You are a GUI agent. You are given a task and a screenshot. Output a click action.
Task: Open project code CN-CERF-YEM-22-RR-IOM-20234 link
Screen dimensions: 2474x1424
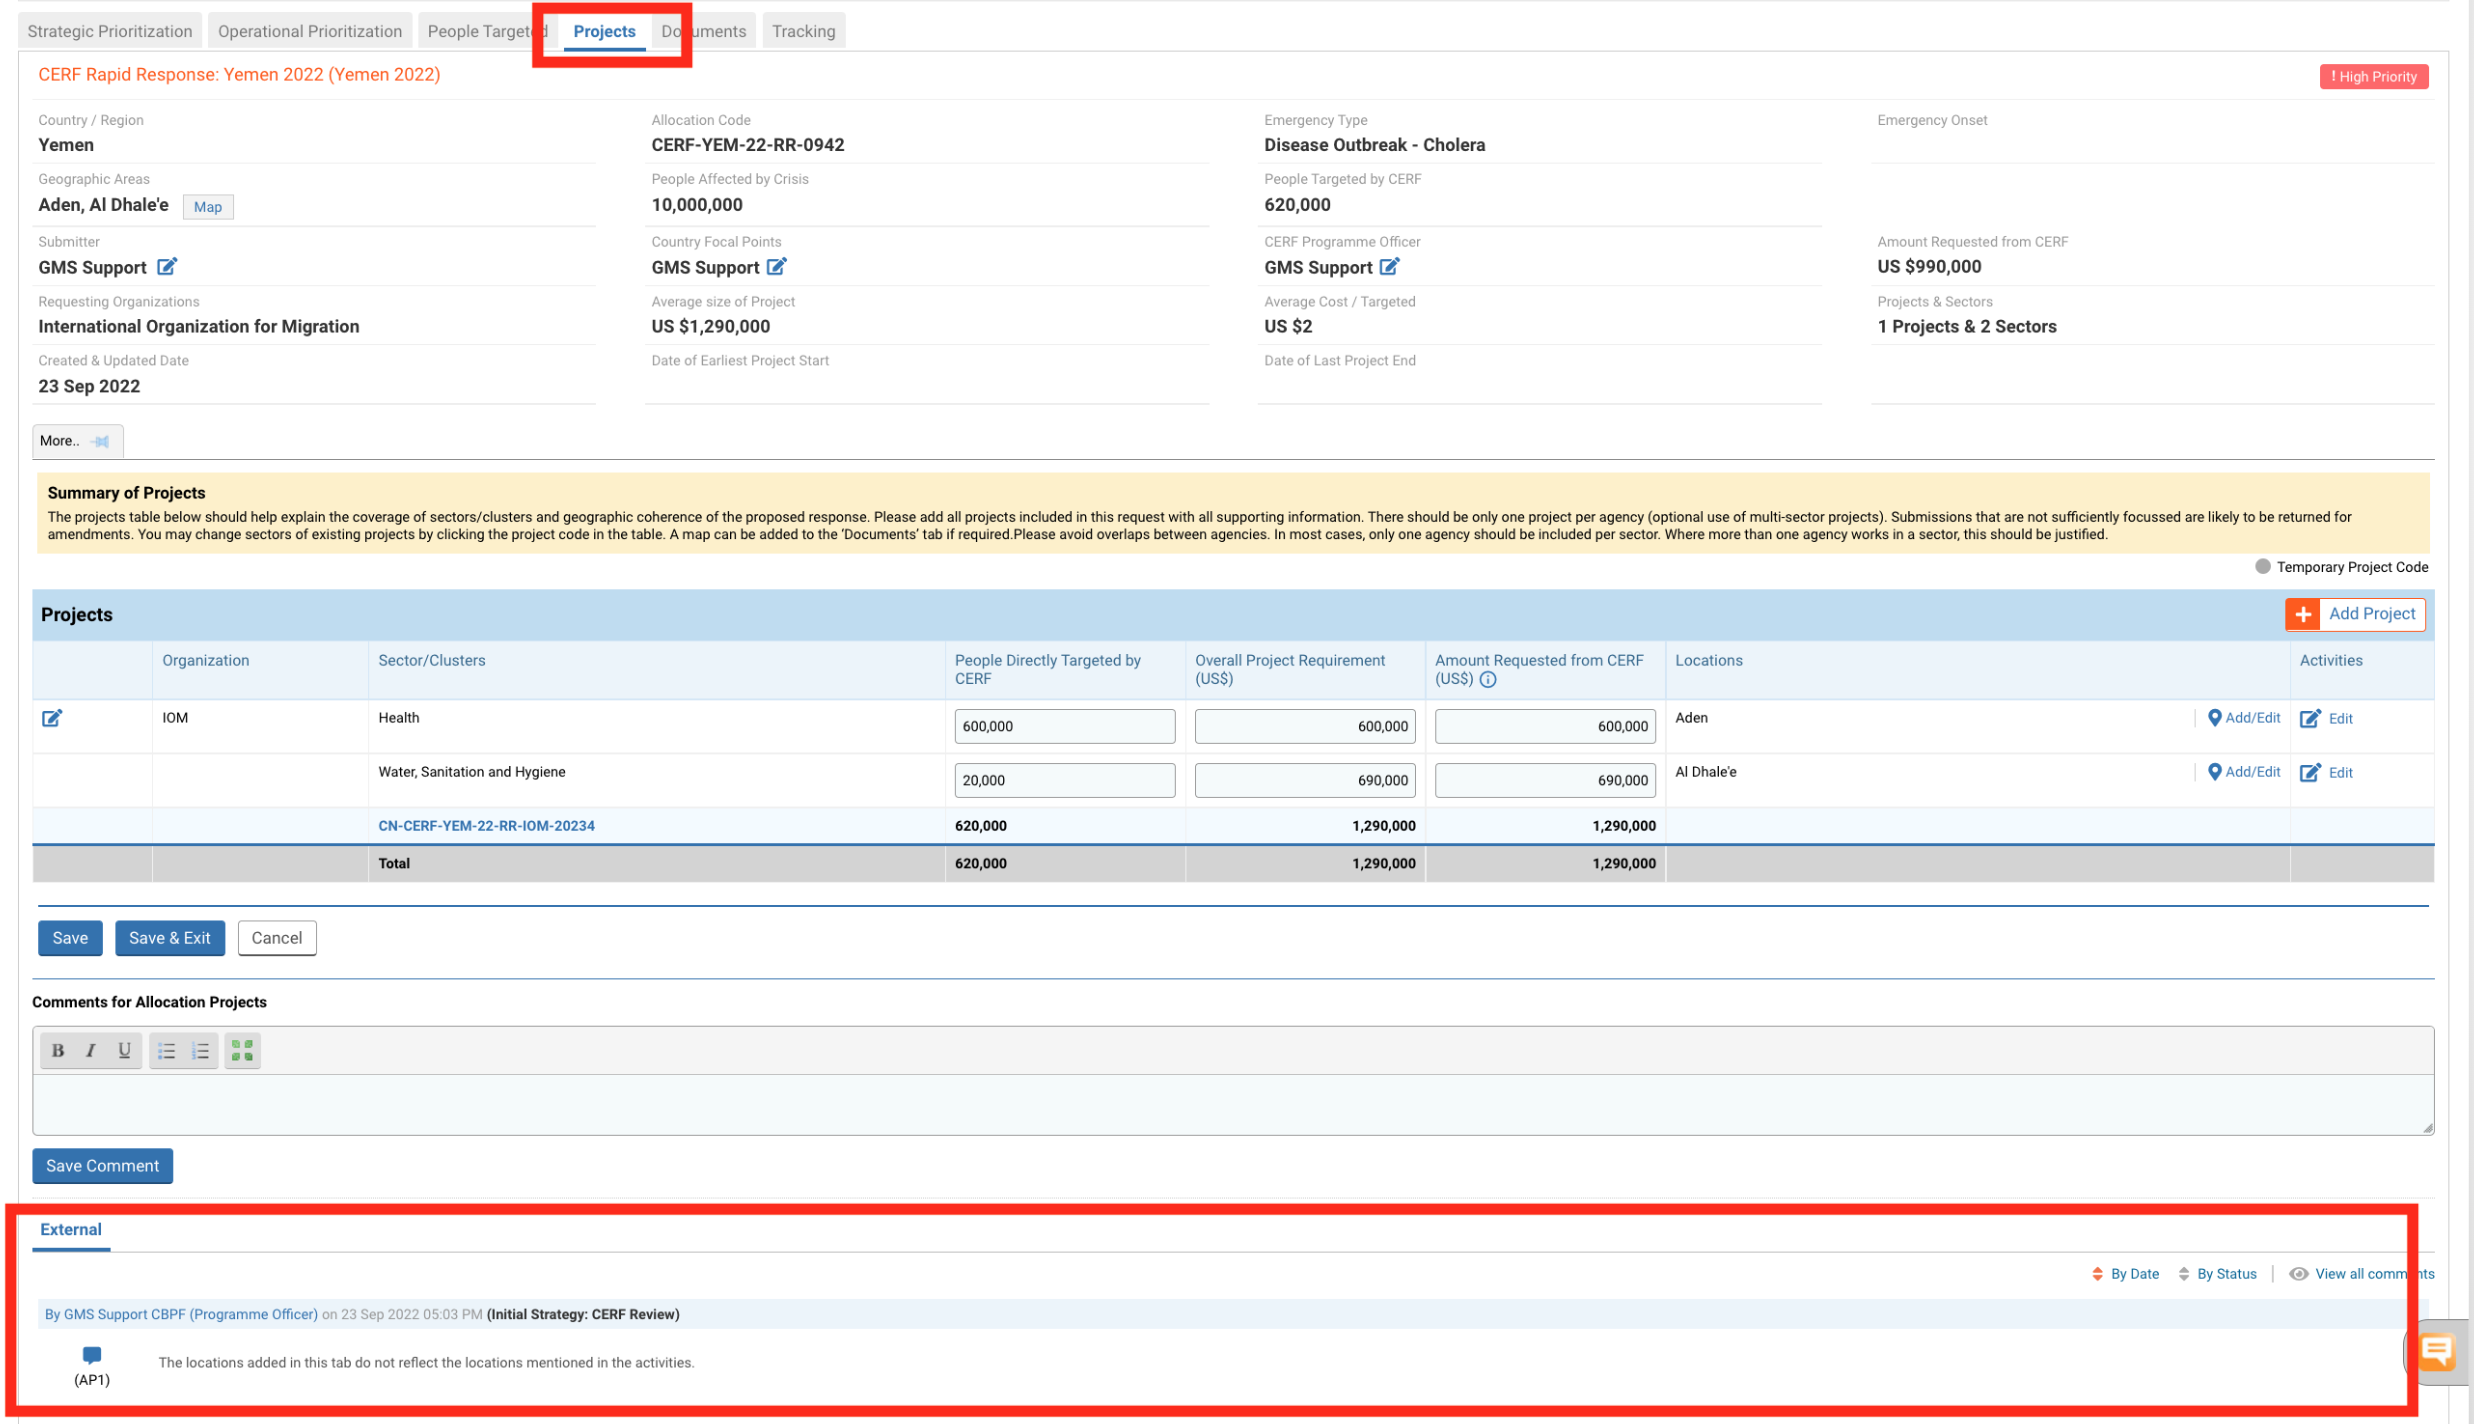[x=486, y=826]
